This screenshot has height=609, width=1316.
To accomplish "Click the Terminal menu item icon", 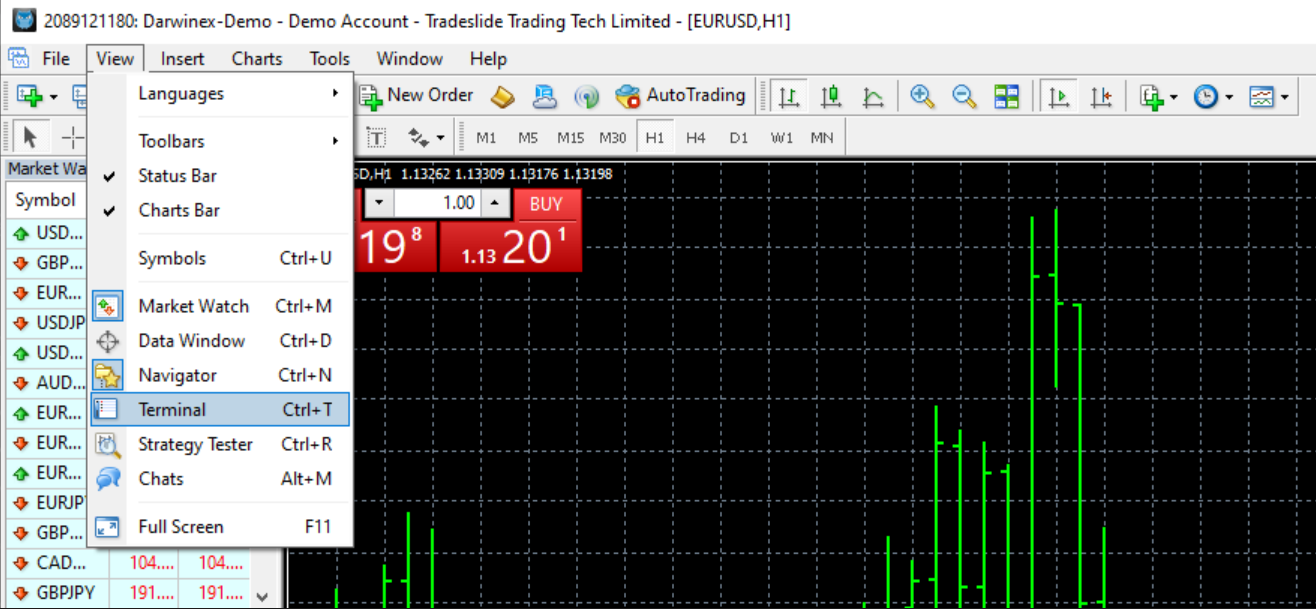I will [107, 409].
